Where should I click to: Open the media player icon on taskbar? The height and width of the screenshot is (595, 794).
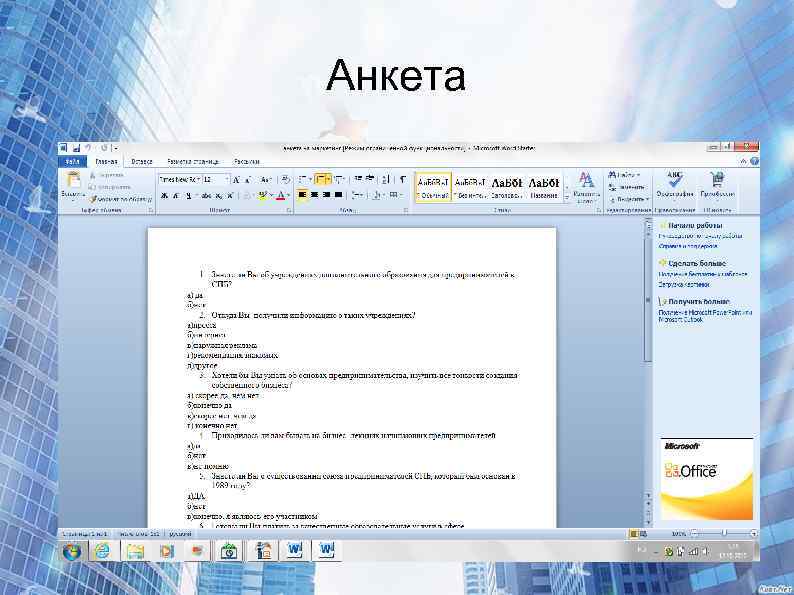tap(166, 550)
